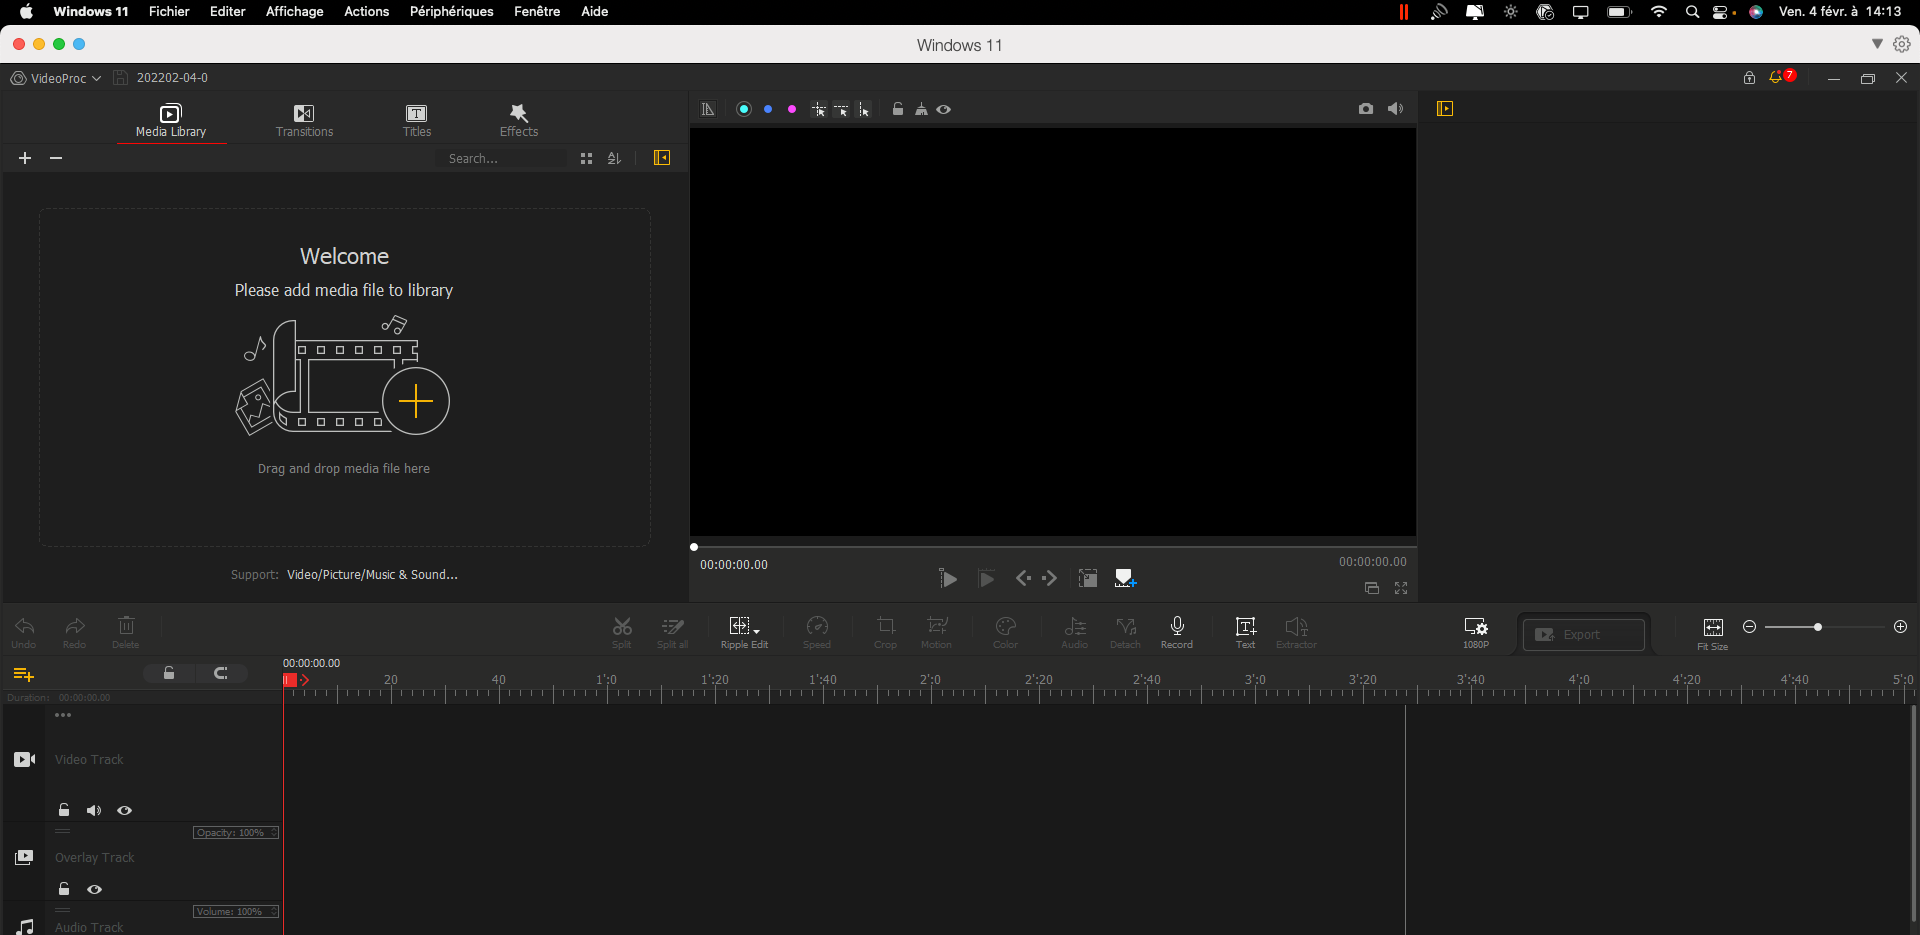The image size is (1920, 935).
Task: Select the ruler guide tool in preview toolbar
Action: pos(708,109)
